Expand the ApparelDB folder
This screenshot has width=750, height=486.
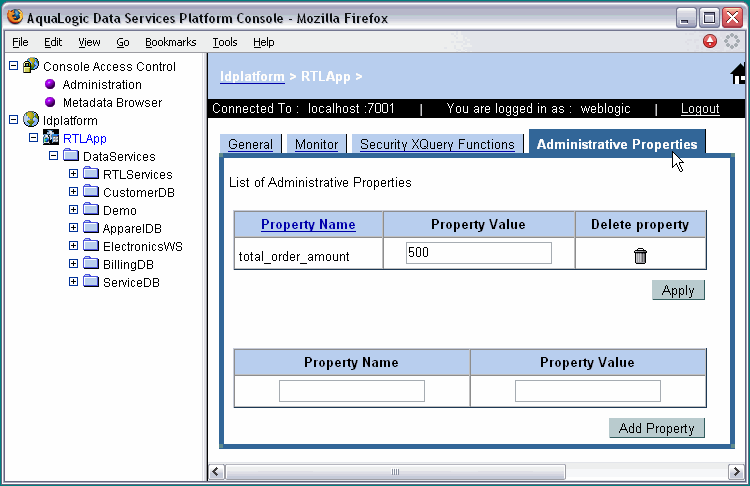click(73, 228)
